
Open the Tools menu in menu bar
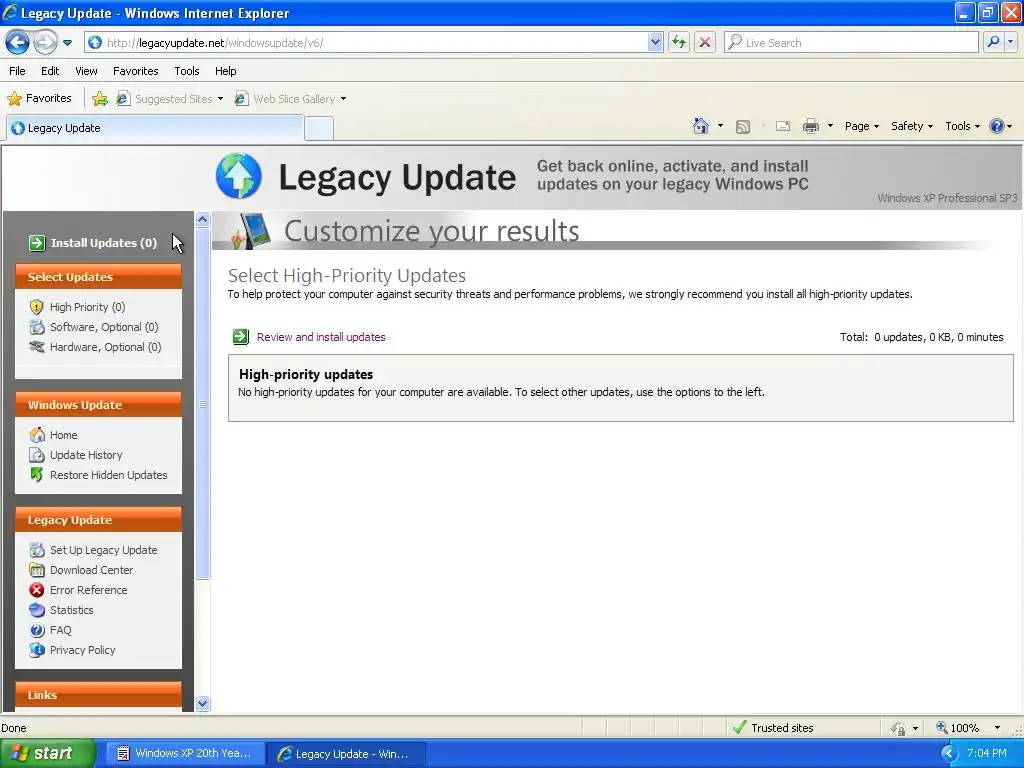click(x=187, y=71)
